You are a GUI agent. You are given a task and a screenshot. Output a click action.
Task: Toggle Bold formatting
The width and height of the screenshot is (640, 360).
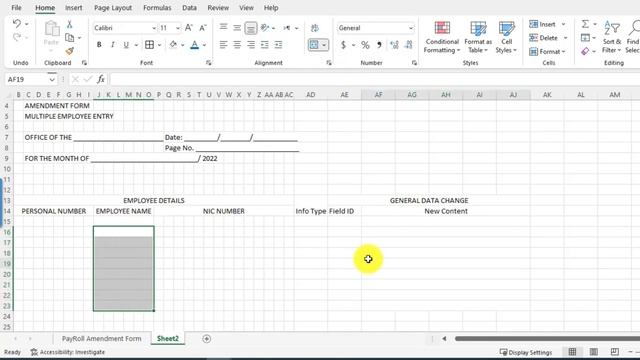click(99, 45)
